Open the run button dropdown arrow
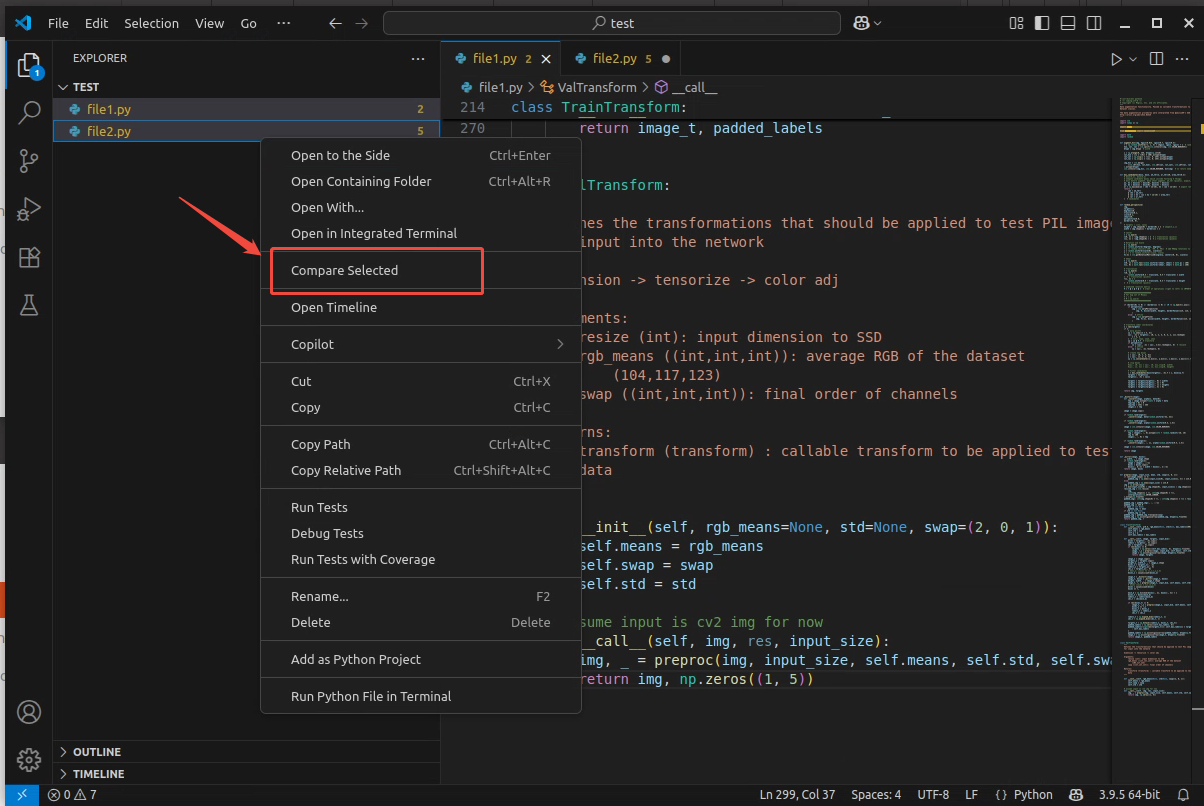The height and width of the screenshot is (806, 1204). pyautogui.click(x=1133, y=59)
